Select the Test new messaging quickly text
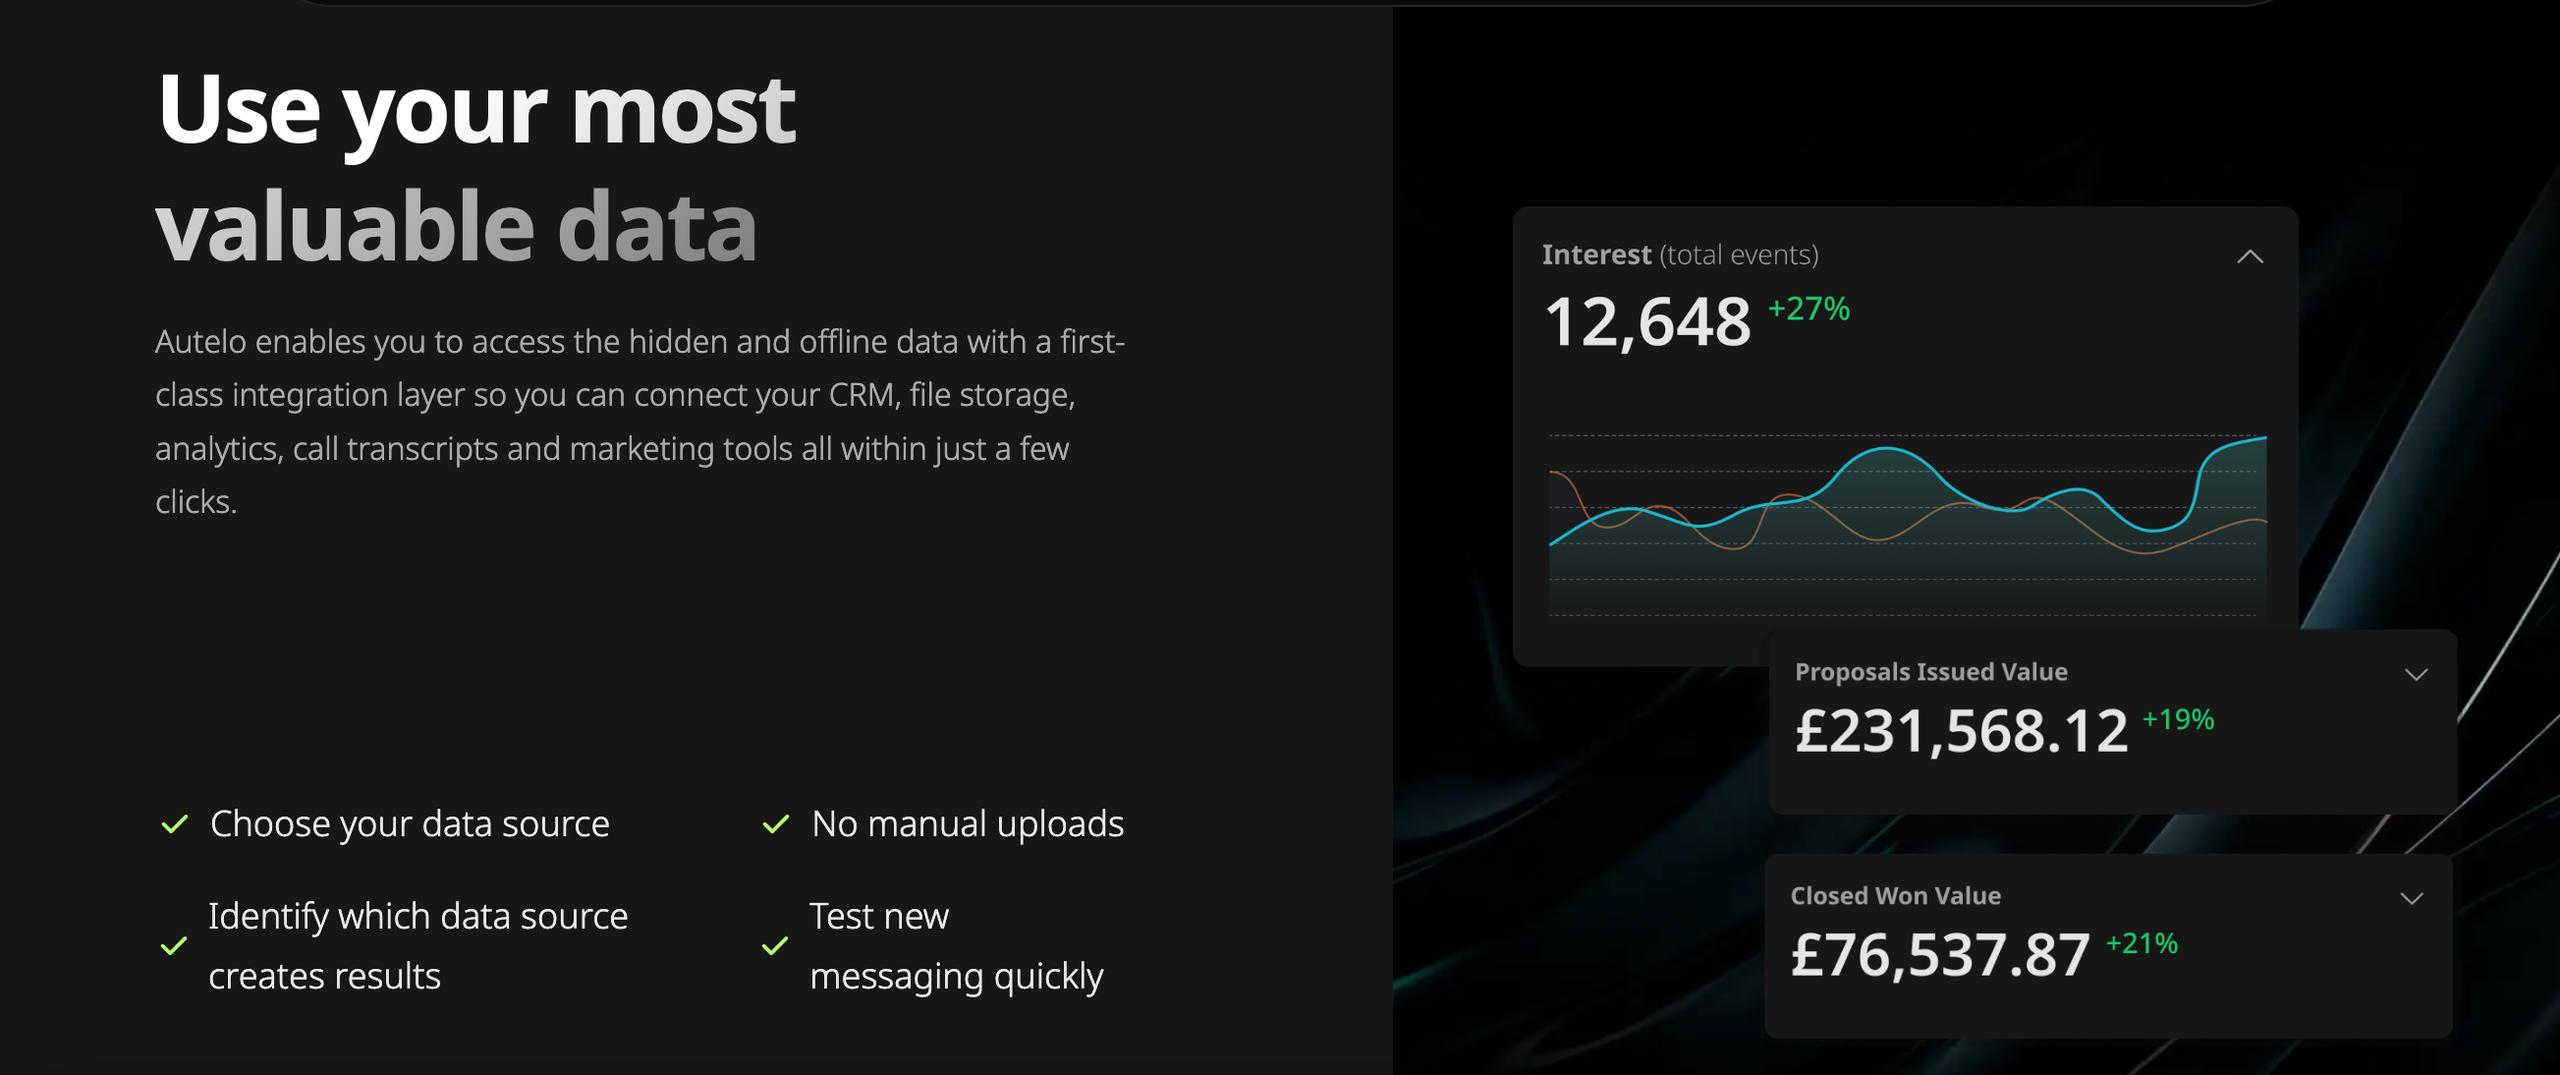Screen dimensions: 2560x1075 pos(955,945)
